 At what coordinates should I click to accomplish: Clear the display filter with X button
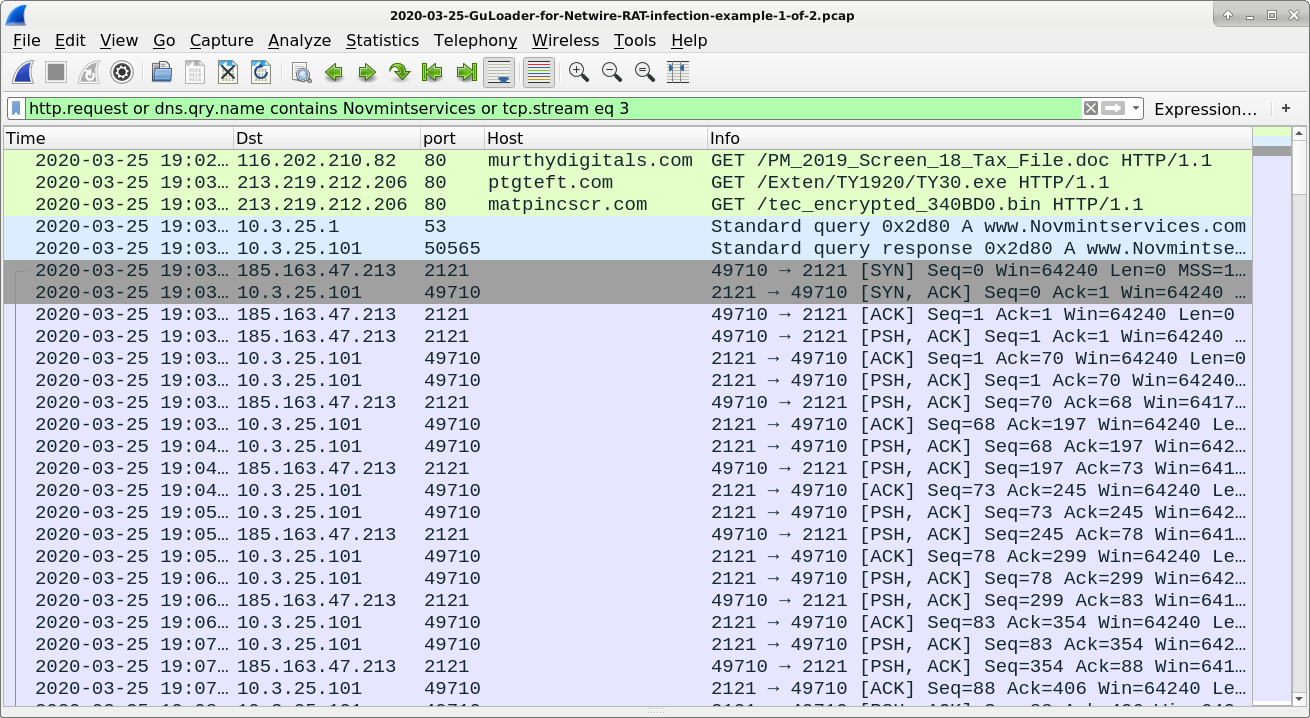click(1089, 108)
